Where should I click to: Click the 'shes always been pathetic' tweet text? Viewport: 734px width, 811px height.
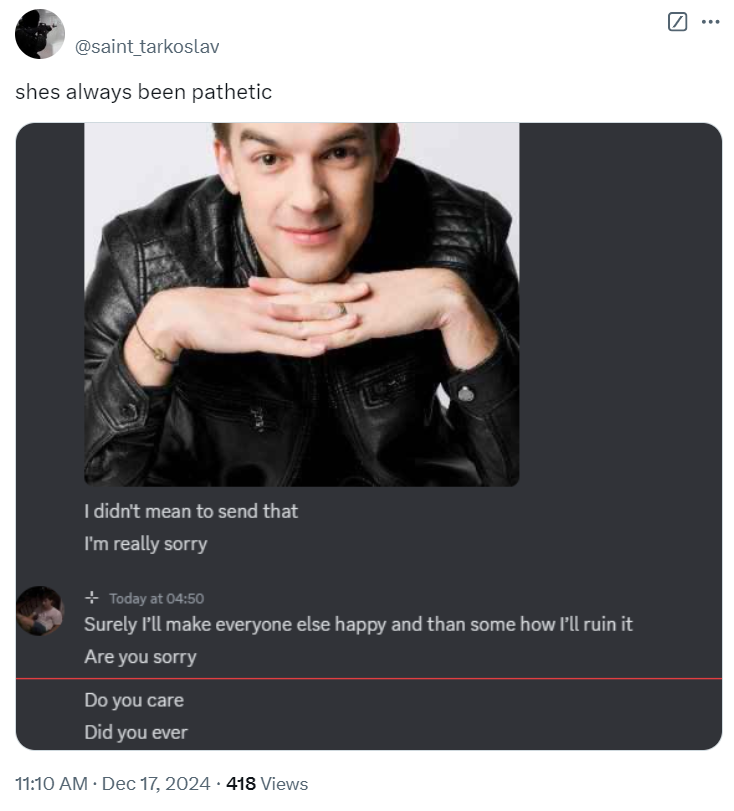coord(143,92)
